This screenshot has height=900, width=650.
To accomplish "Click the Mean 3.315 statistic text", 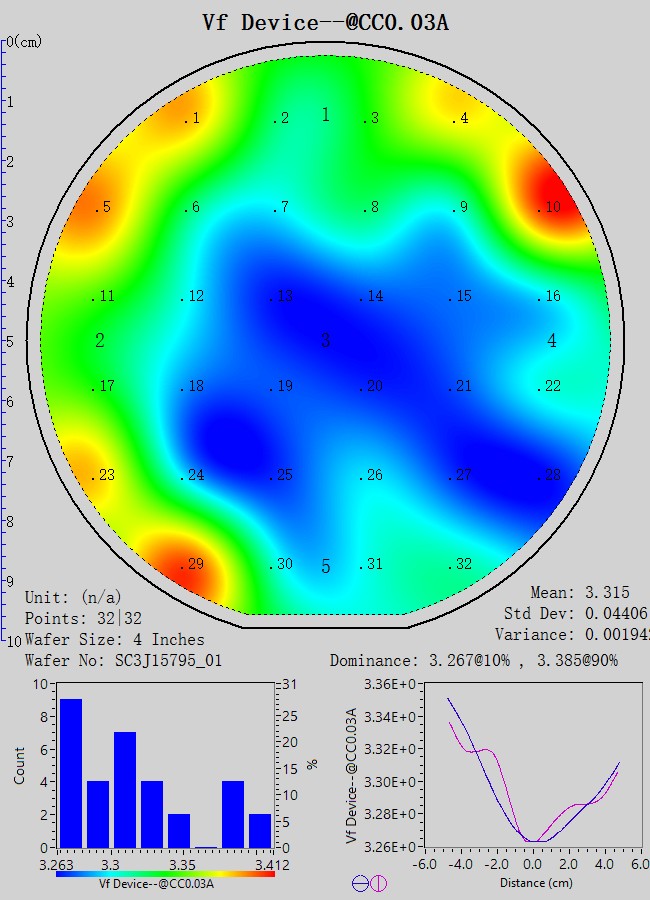I will coord(580,593).
